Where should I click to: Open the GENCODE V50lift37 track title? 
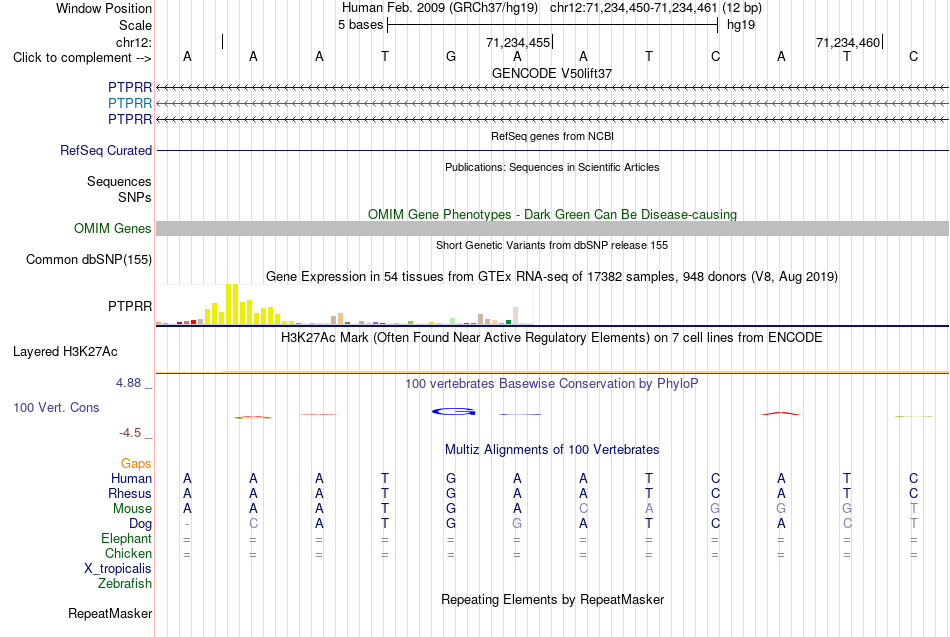(x=552, y=73)
